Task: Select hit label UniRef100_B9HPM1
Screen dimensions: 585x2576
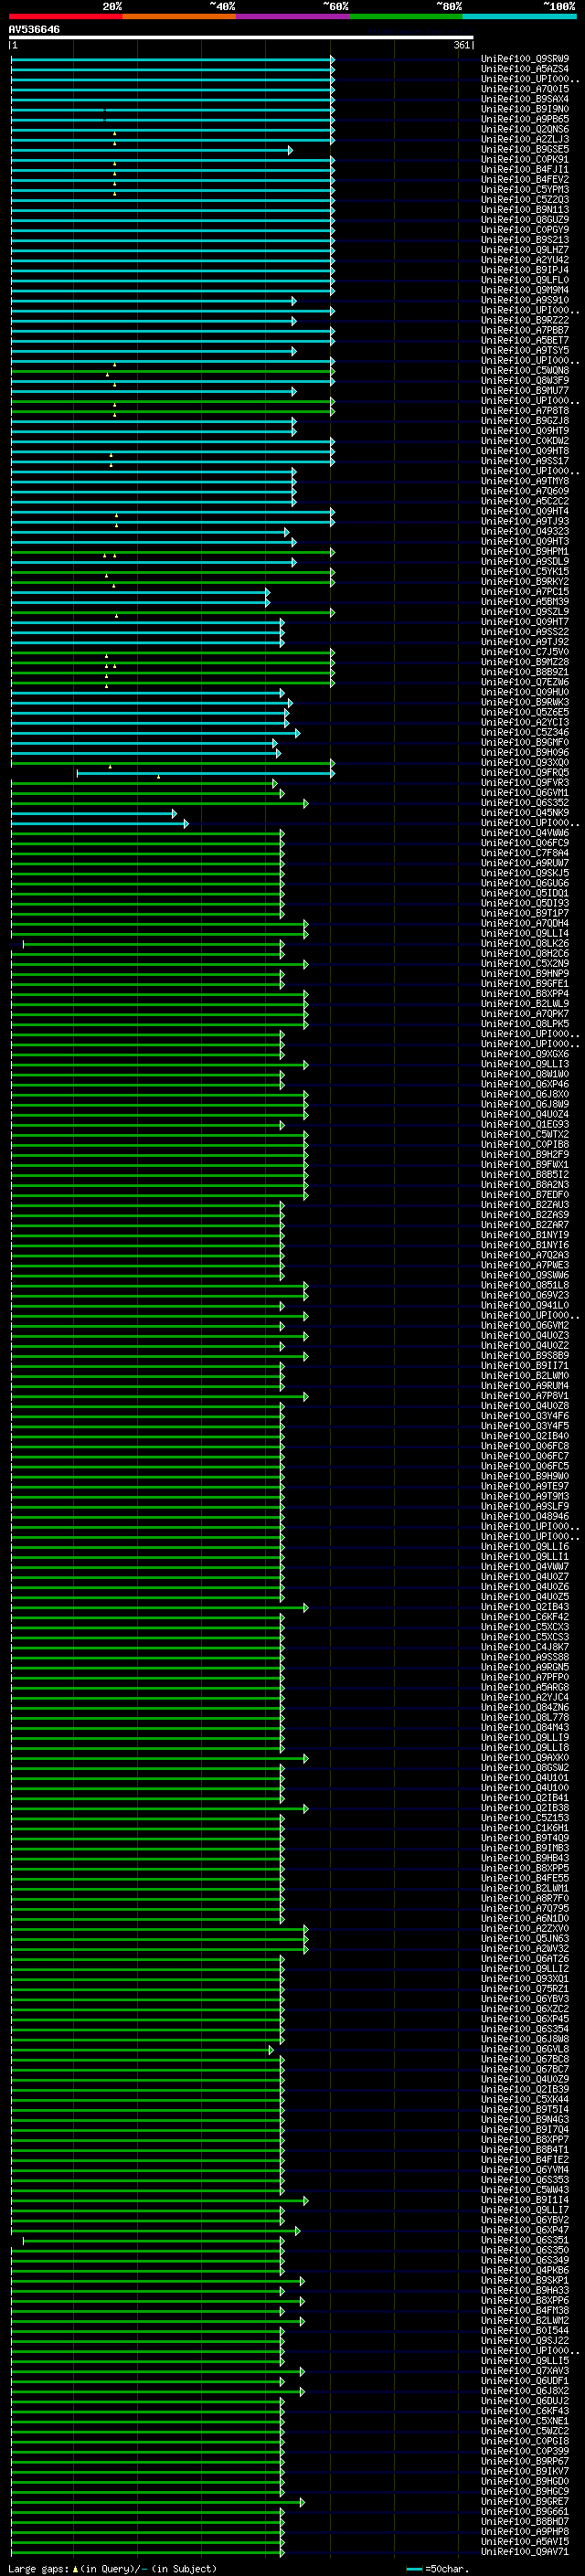Action: pos(525,551)
